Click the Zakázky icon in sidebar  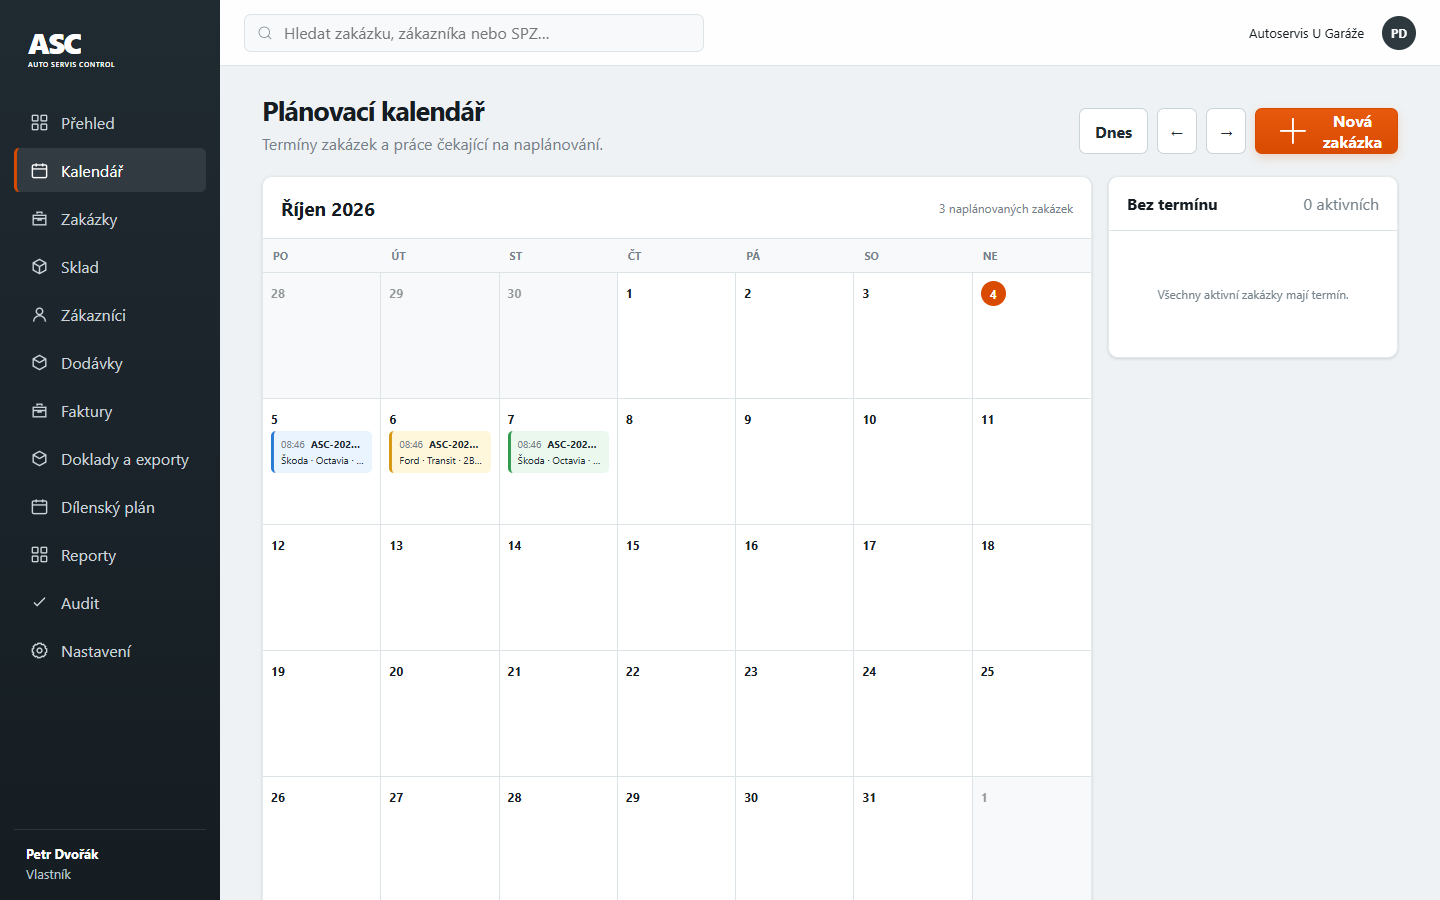pos(39,219)
